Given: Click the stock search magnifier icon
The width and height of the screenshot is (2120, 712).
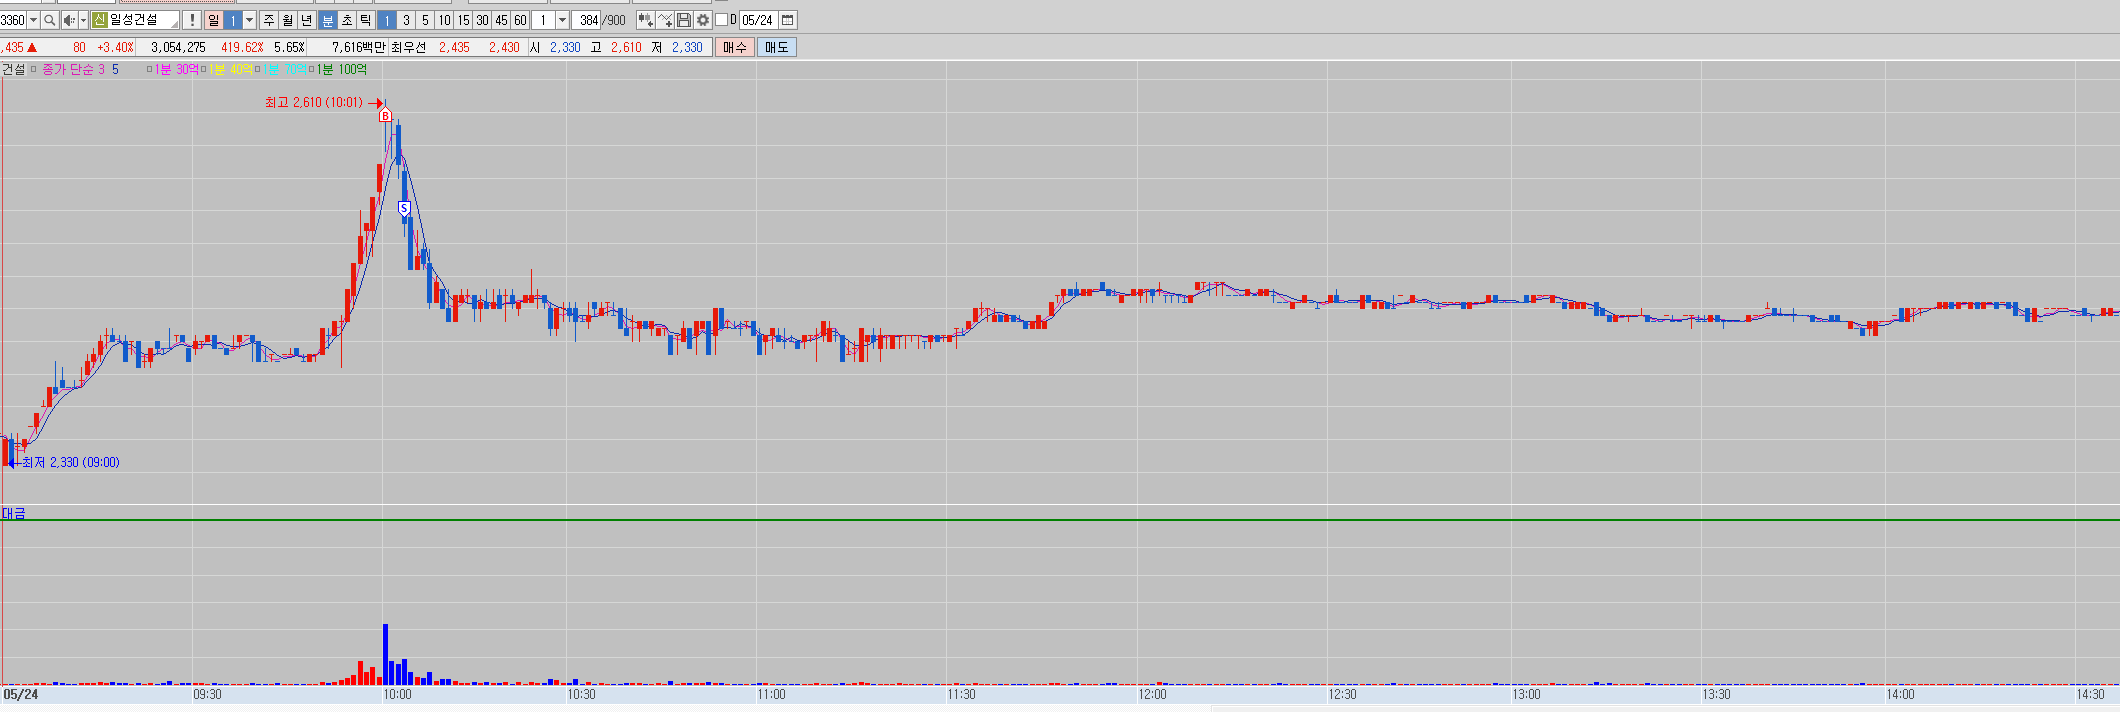Looking at the screenshot, I should coord(49,20).
